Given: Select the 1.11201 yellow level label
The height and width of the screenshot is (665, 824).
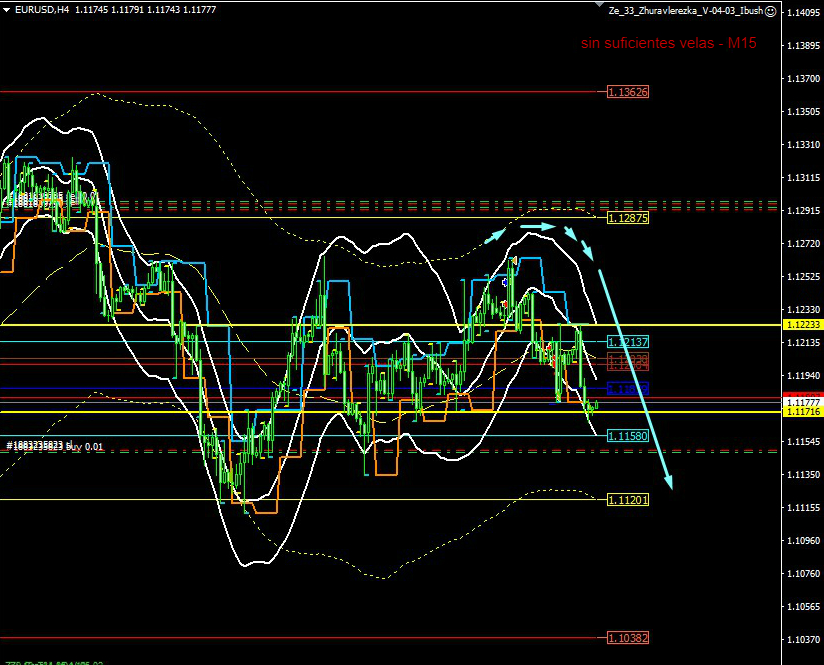Looking at the screenshot, I should pos(628,499).
